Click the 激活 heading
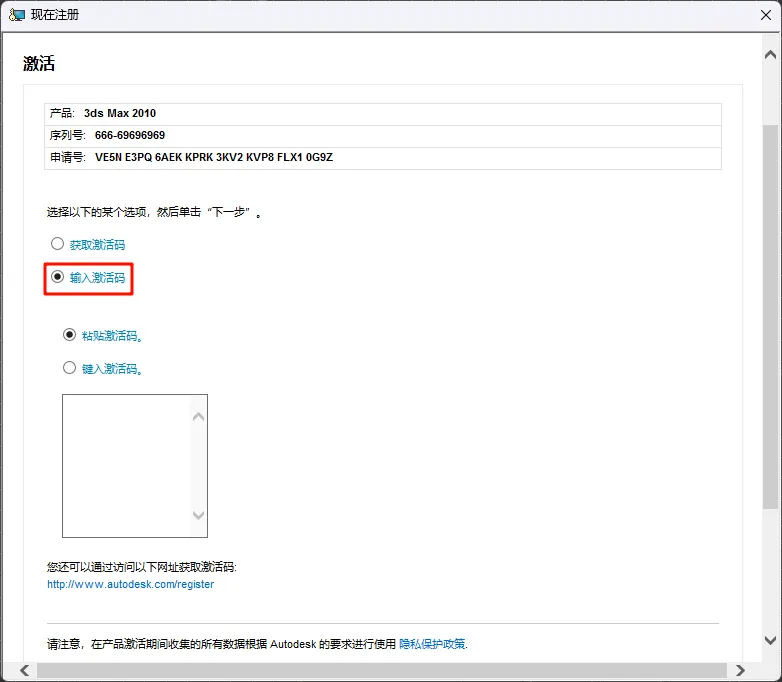Screen dimensions: 782x682 pos(39,63)
